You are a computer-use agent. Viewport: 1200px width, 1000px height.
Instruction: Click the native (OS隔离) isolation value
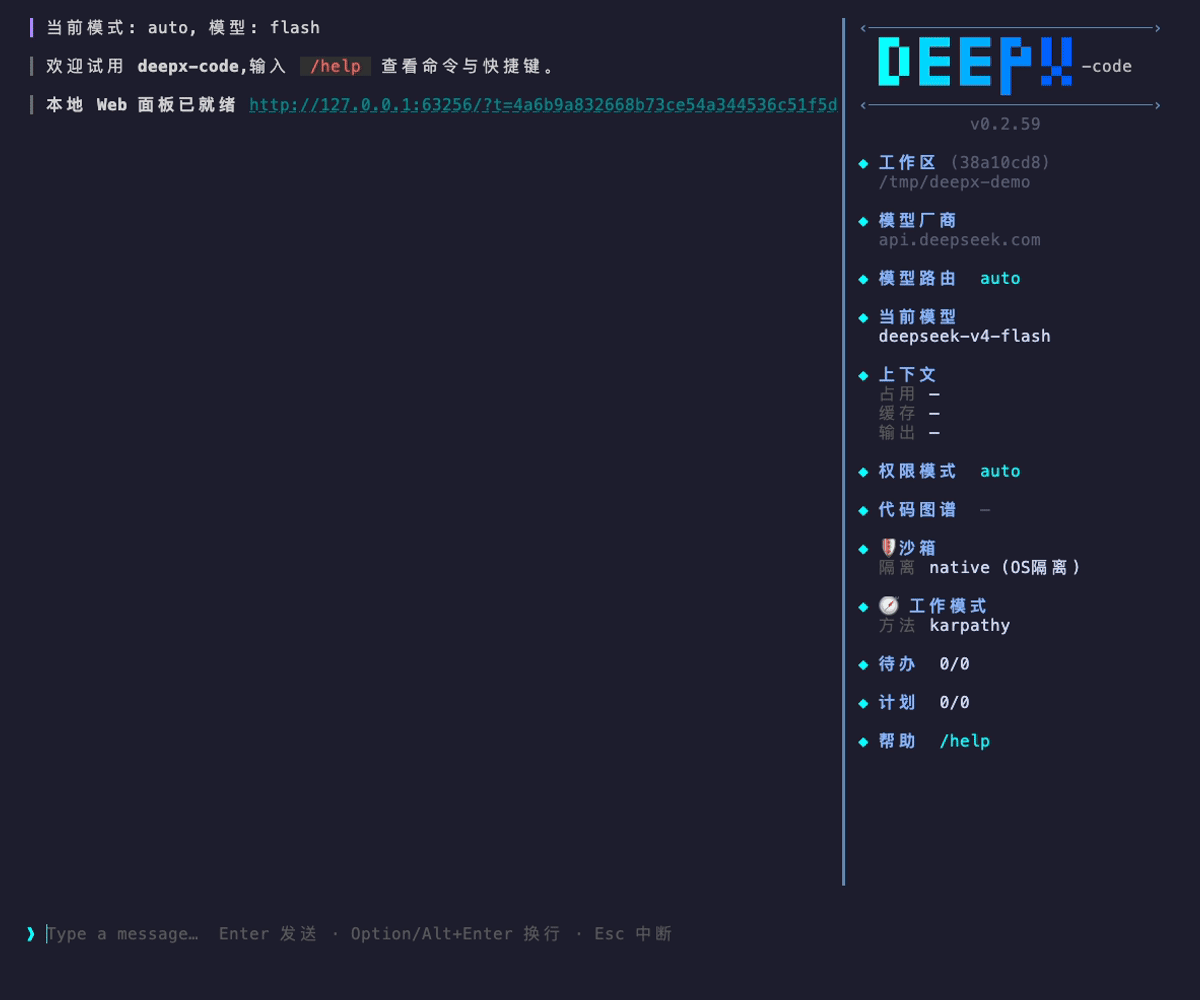tap(1005, 567)
